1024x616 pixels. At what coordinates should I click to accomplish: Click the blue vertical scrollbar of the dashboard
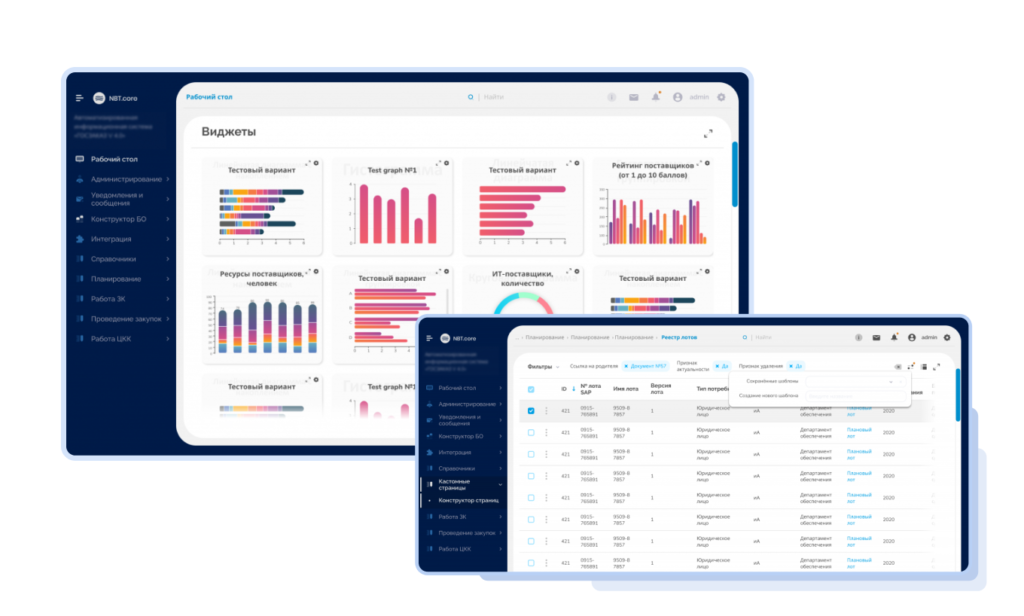click(x=735, y=174)
